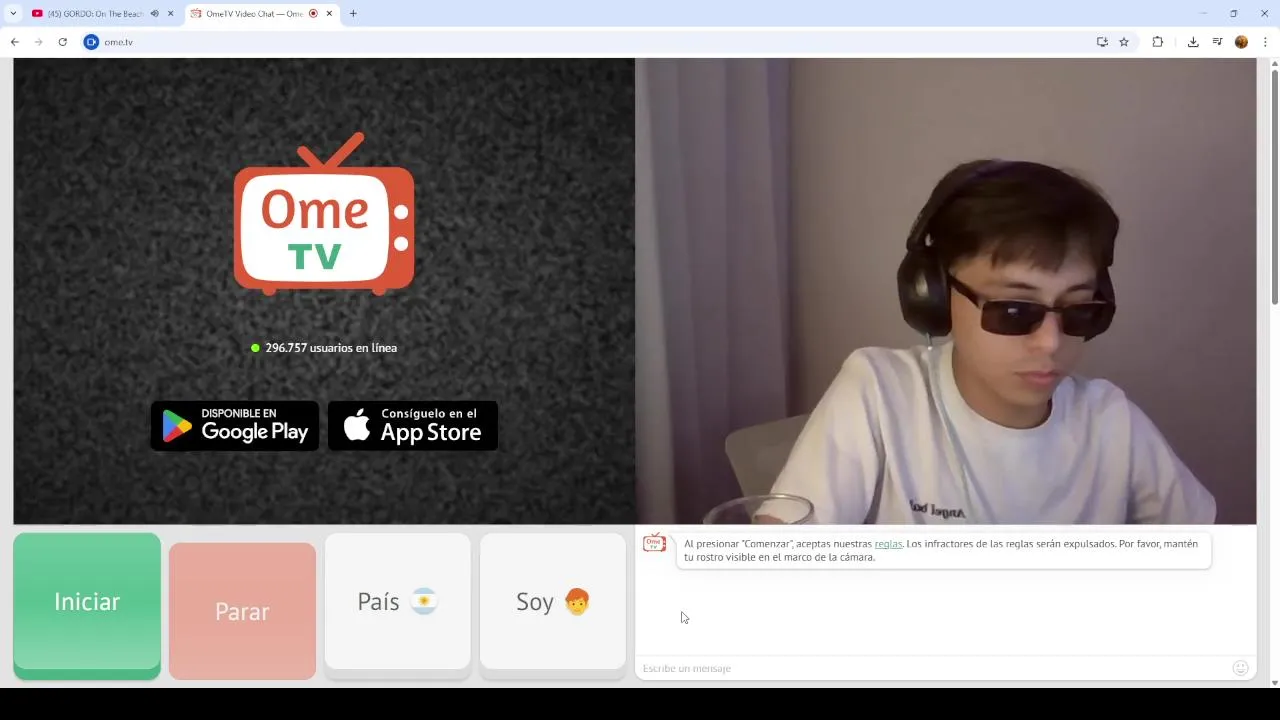Open the País country selector
Image resolution: width=1280 pixels, height=720 pixels.
point(397,602)
